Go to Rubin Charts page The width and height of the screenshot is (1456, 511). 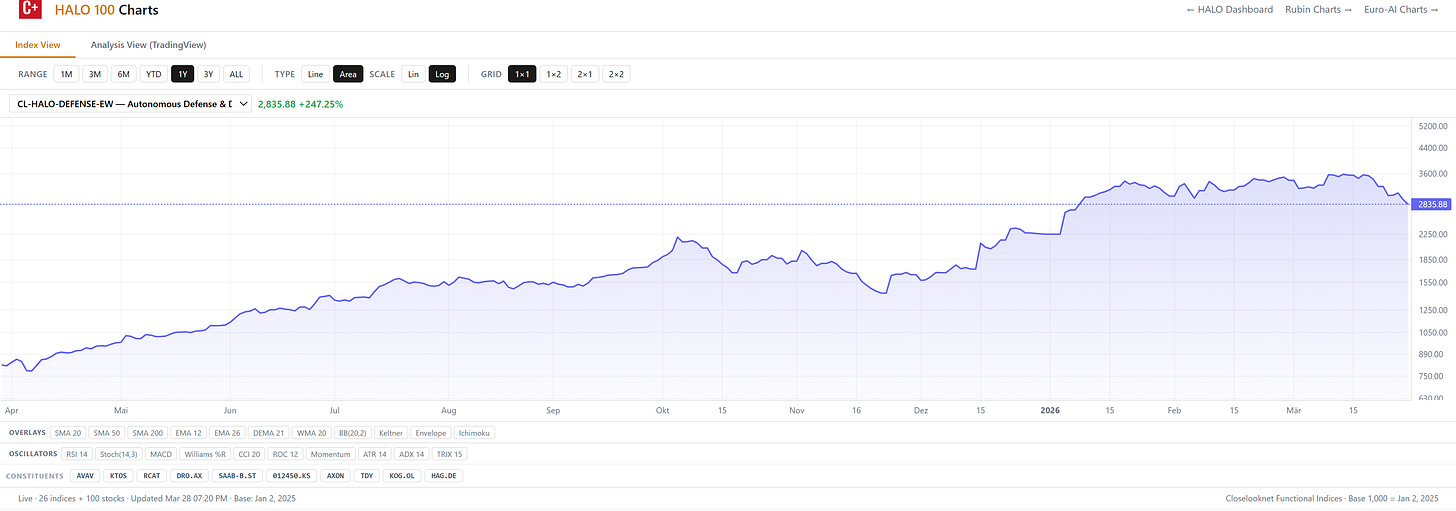[x=1318, y=10]
